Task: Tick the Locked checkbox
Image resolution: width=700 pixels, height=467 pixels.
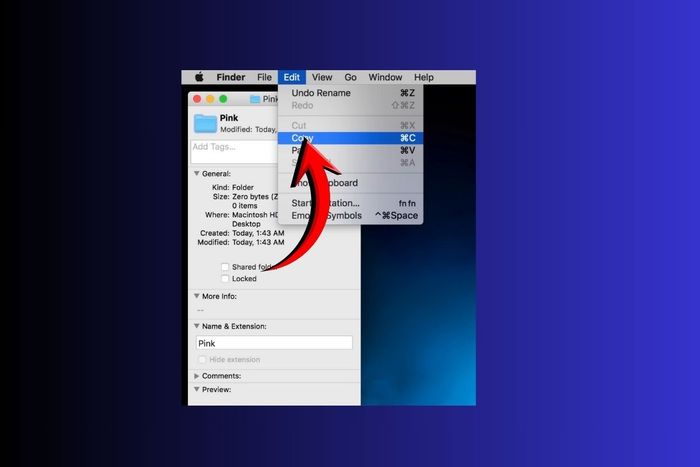Action: (225, 279)
